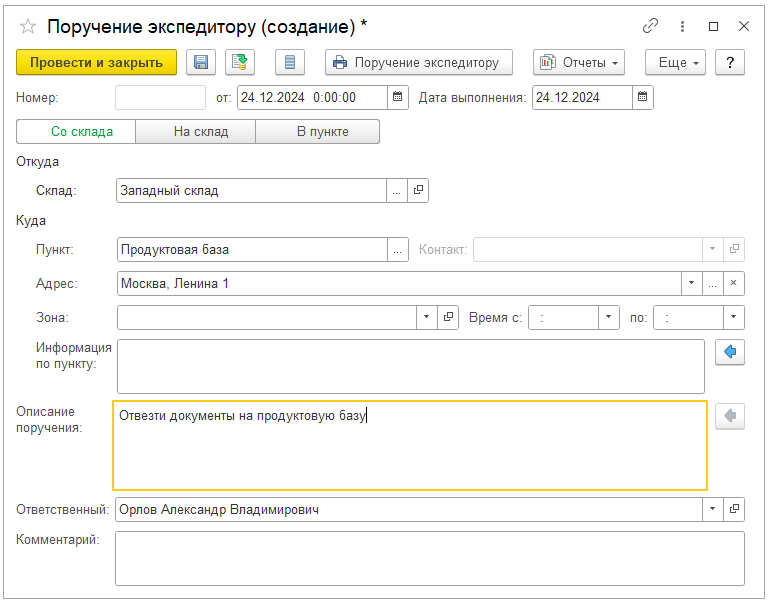The image size is (774, 604).
Task: Switch to "На склад" mode
Action: (x=196, y=132)
